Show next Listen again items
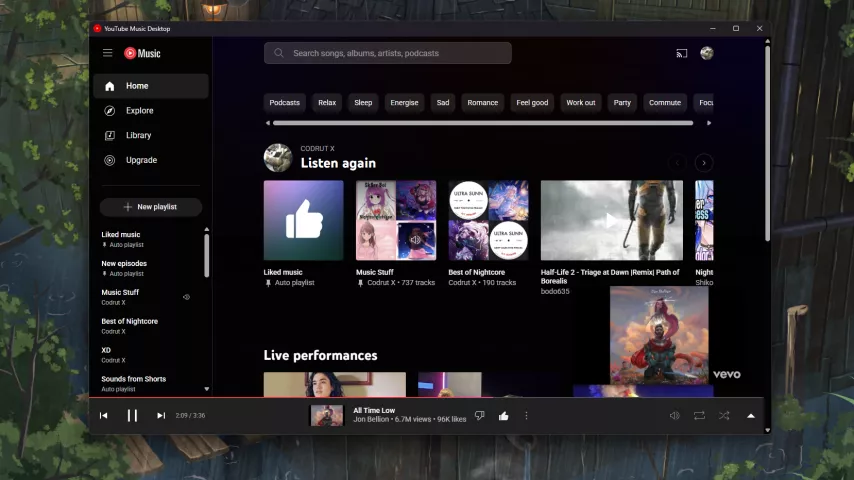Screen dimensions: 854x480 [704, 163]
